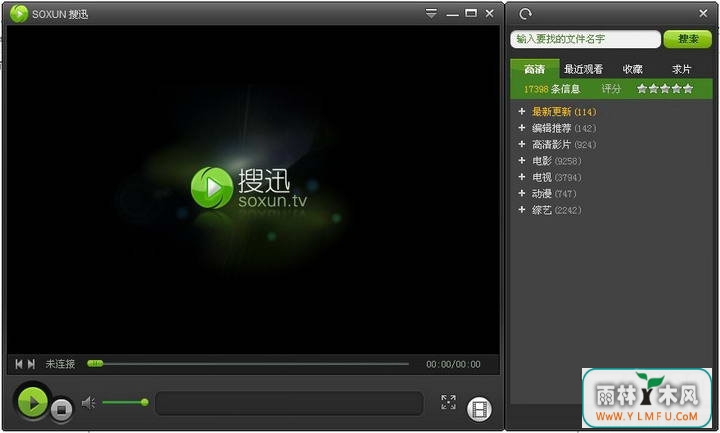Viewport: 720px width, 433px height.
Task: Close the right side panel
Action: pos(703,13)
